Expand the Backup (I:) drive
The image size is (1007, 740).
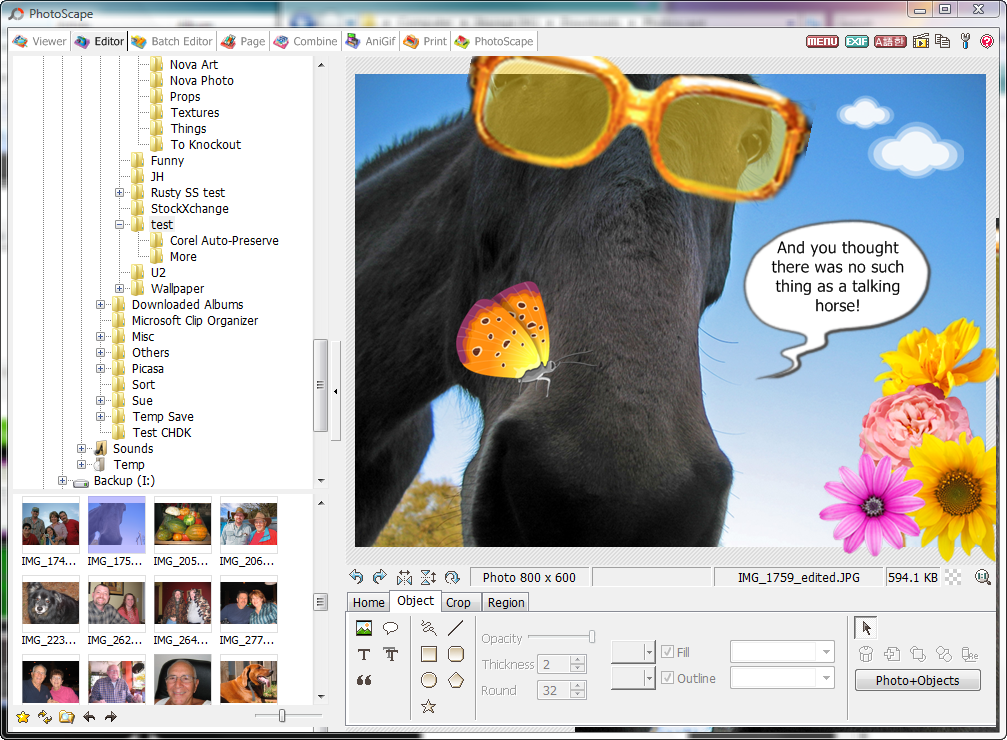point(62,480)
